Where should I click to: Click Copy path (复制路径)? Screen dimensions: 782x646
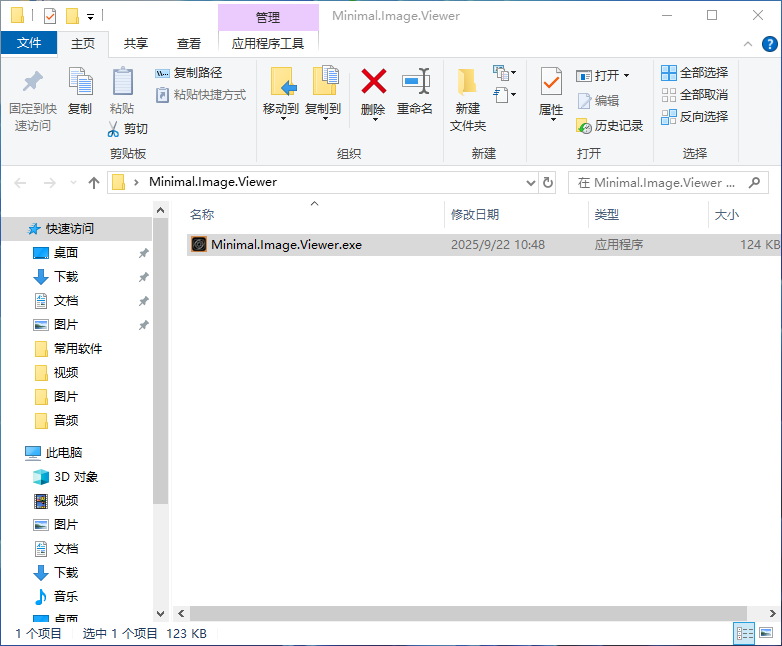[x=189, y=73]
